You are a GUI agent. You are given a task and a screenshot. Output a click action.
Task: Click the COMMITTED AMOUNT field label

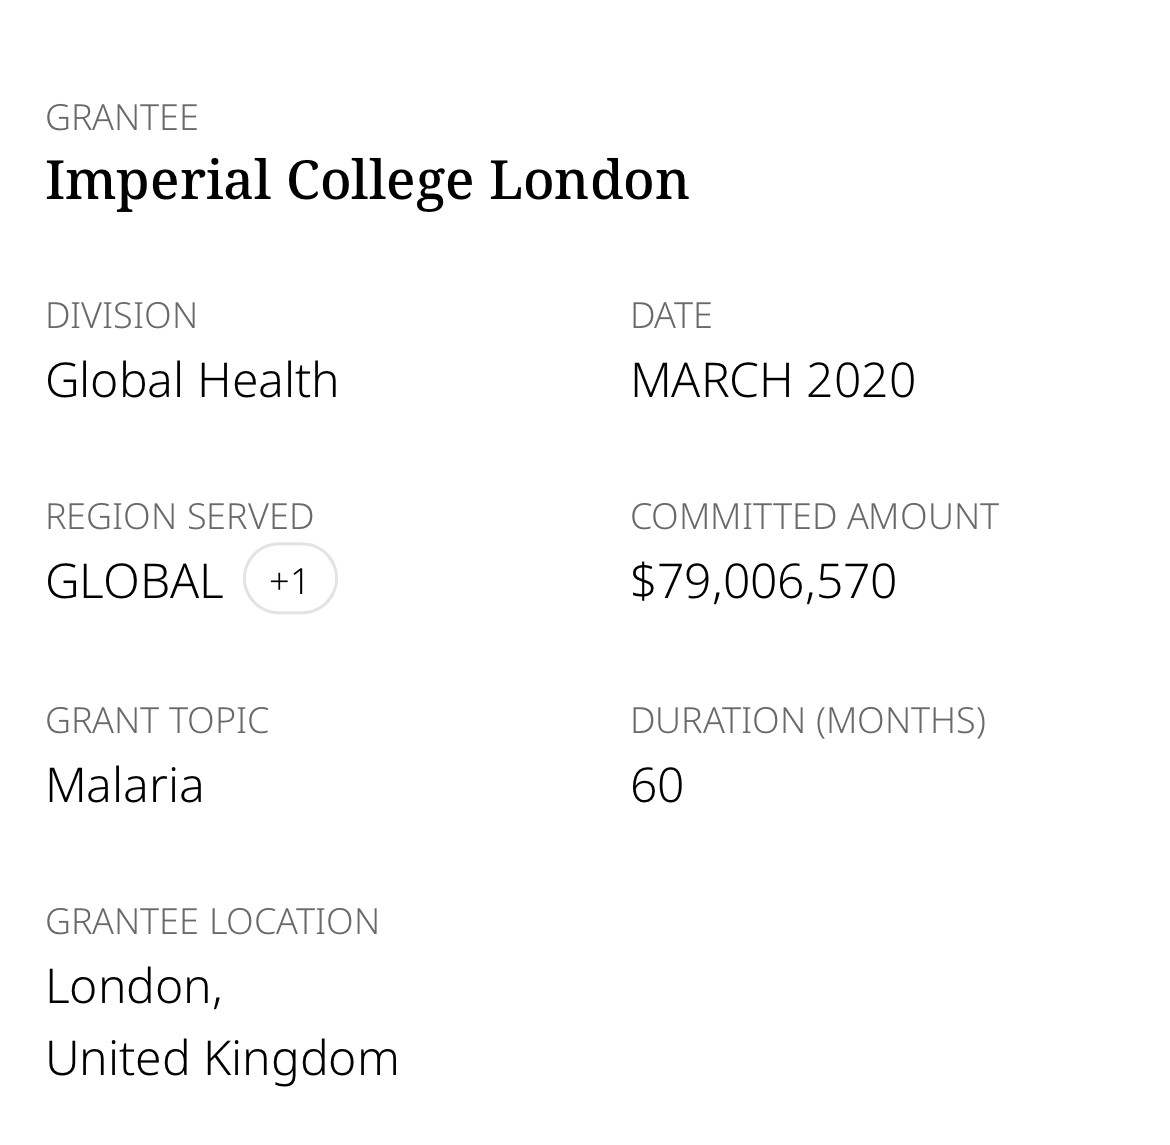tap(814, 517)
